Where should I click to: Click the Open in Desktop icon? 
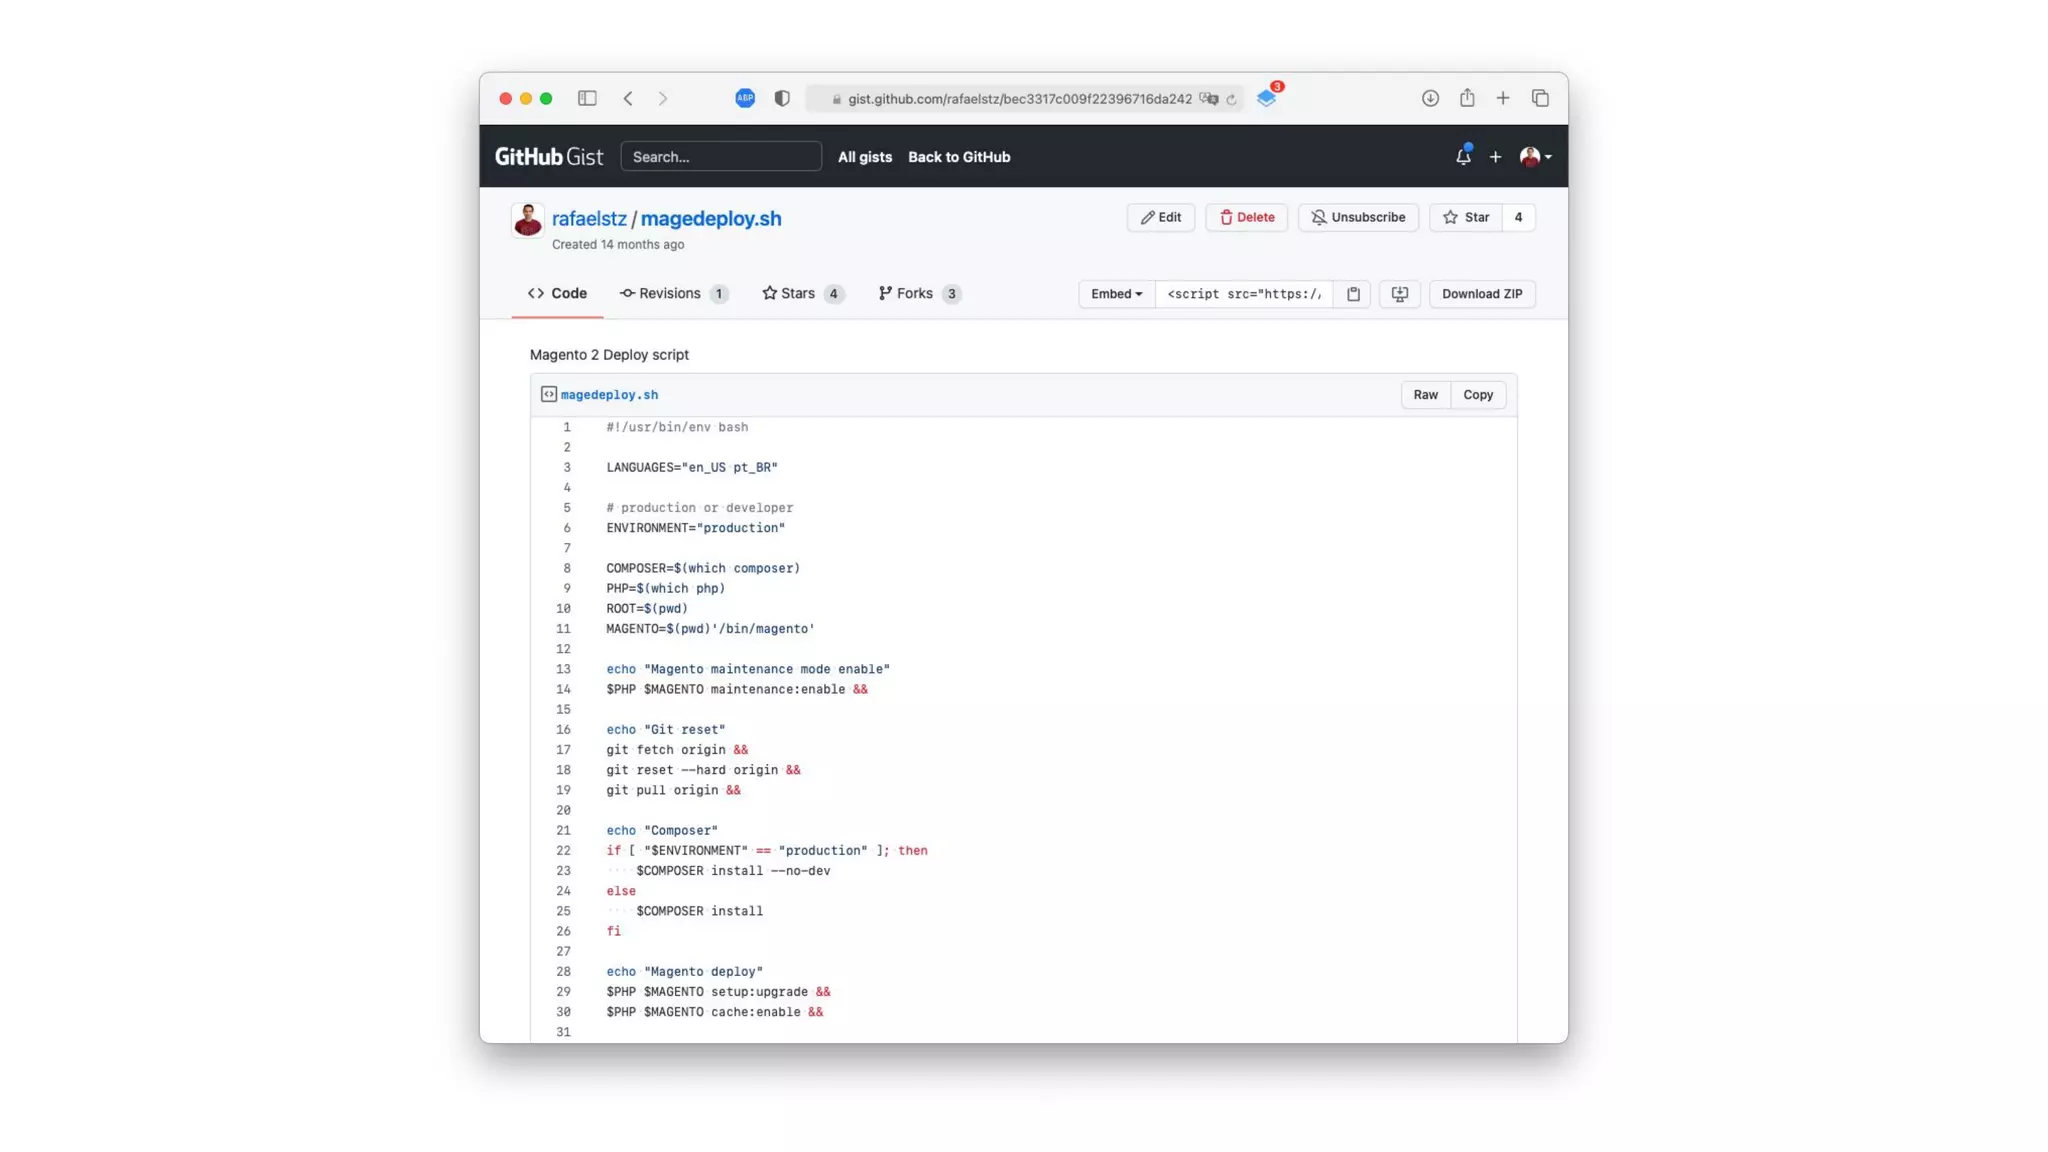(x=1399, y=294)
